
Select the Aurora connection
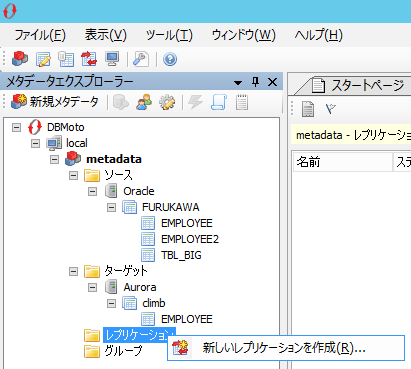click(x=140, y=287)
